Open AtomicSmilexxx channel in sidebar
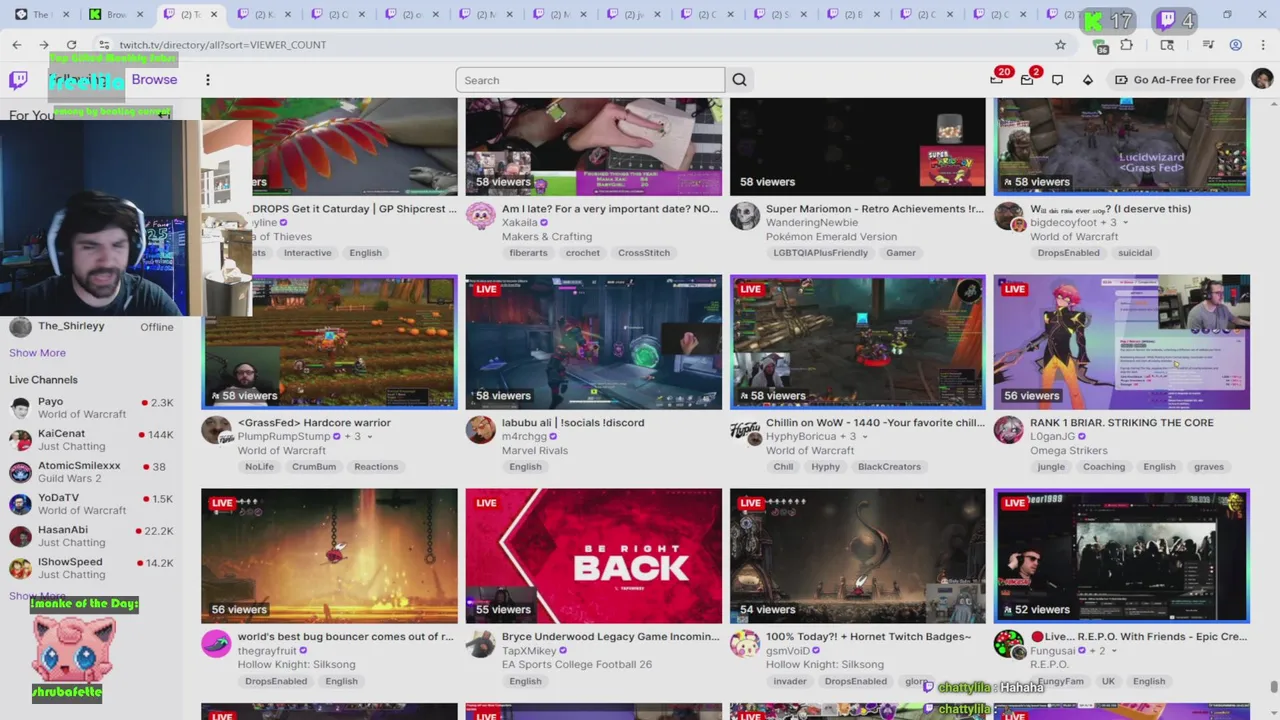Image resolution: width=1280 pixels, height=720 pixels. tap(91, 472)
